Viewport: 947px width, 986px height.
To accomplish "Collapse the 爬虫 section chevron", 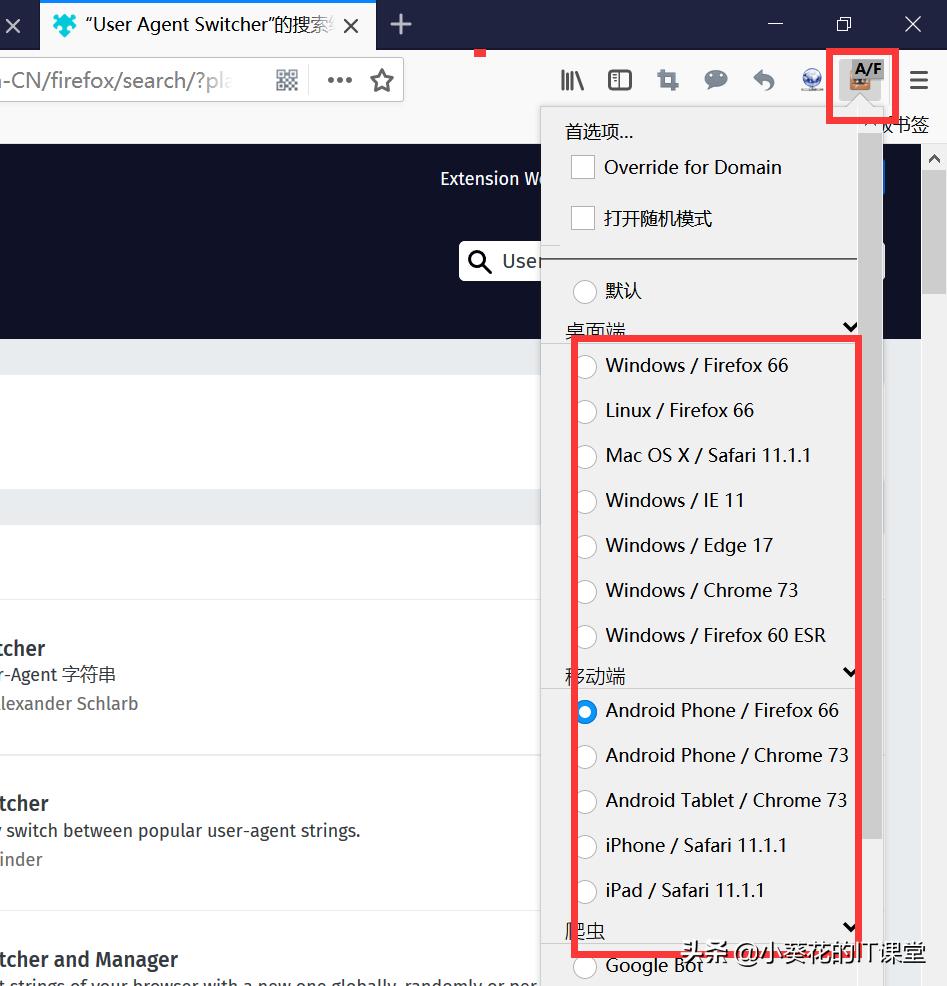I will point(850,927).
